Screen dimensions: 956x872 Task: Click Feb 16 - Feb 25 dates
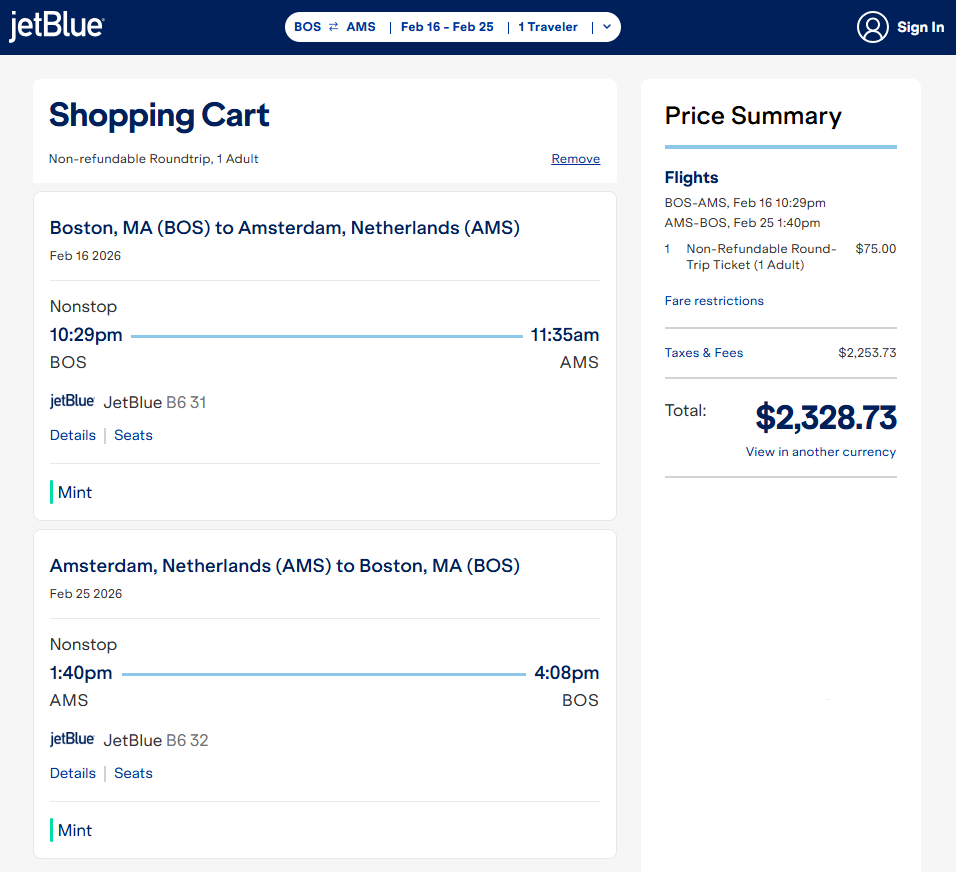447,27
